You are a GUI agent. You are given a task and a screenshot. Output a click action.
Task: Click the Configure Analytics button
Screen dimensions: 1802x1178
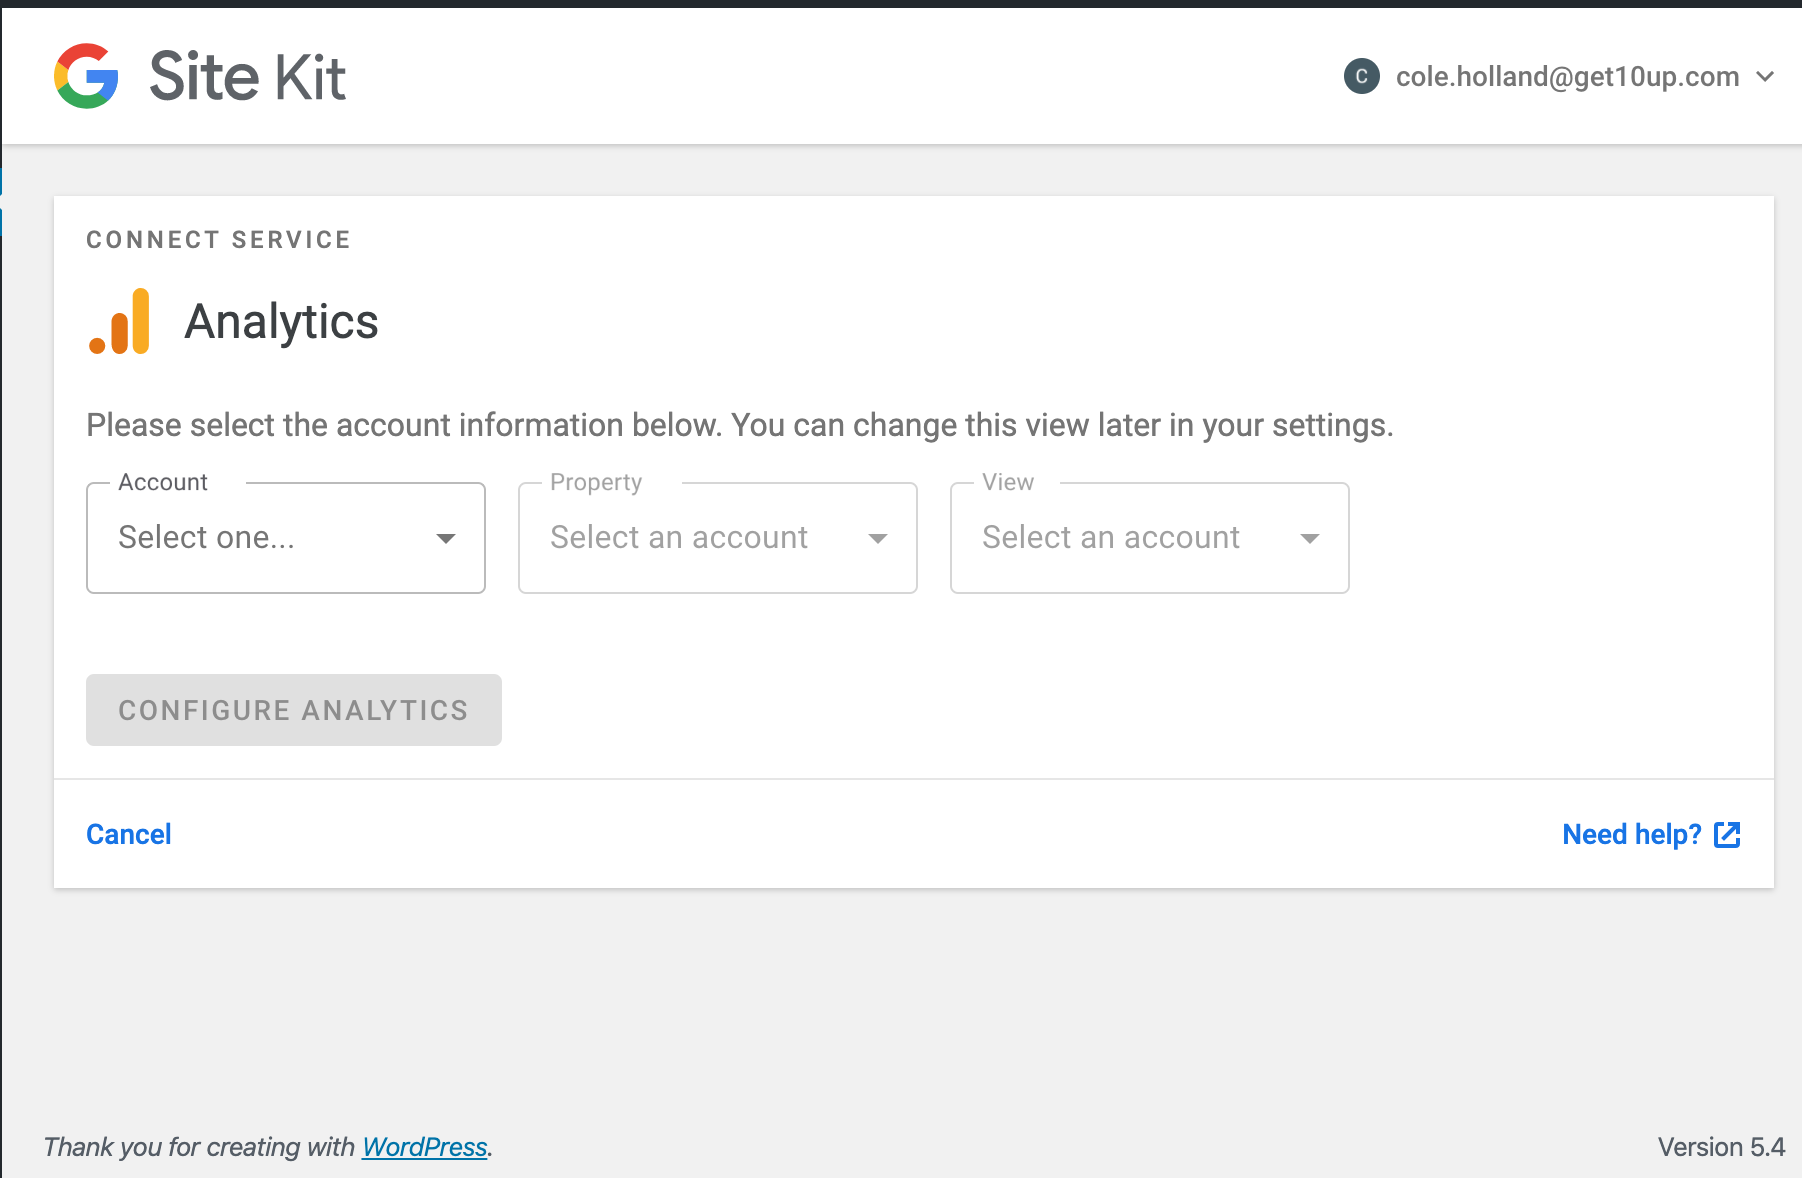click(x=294, y=710)
